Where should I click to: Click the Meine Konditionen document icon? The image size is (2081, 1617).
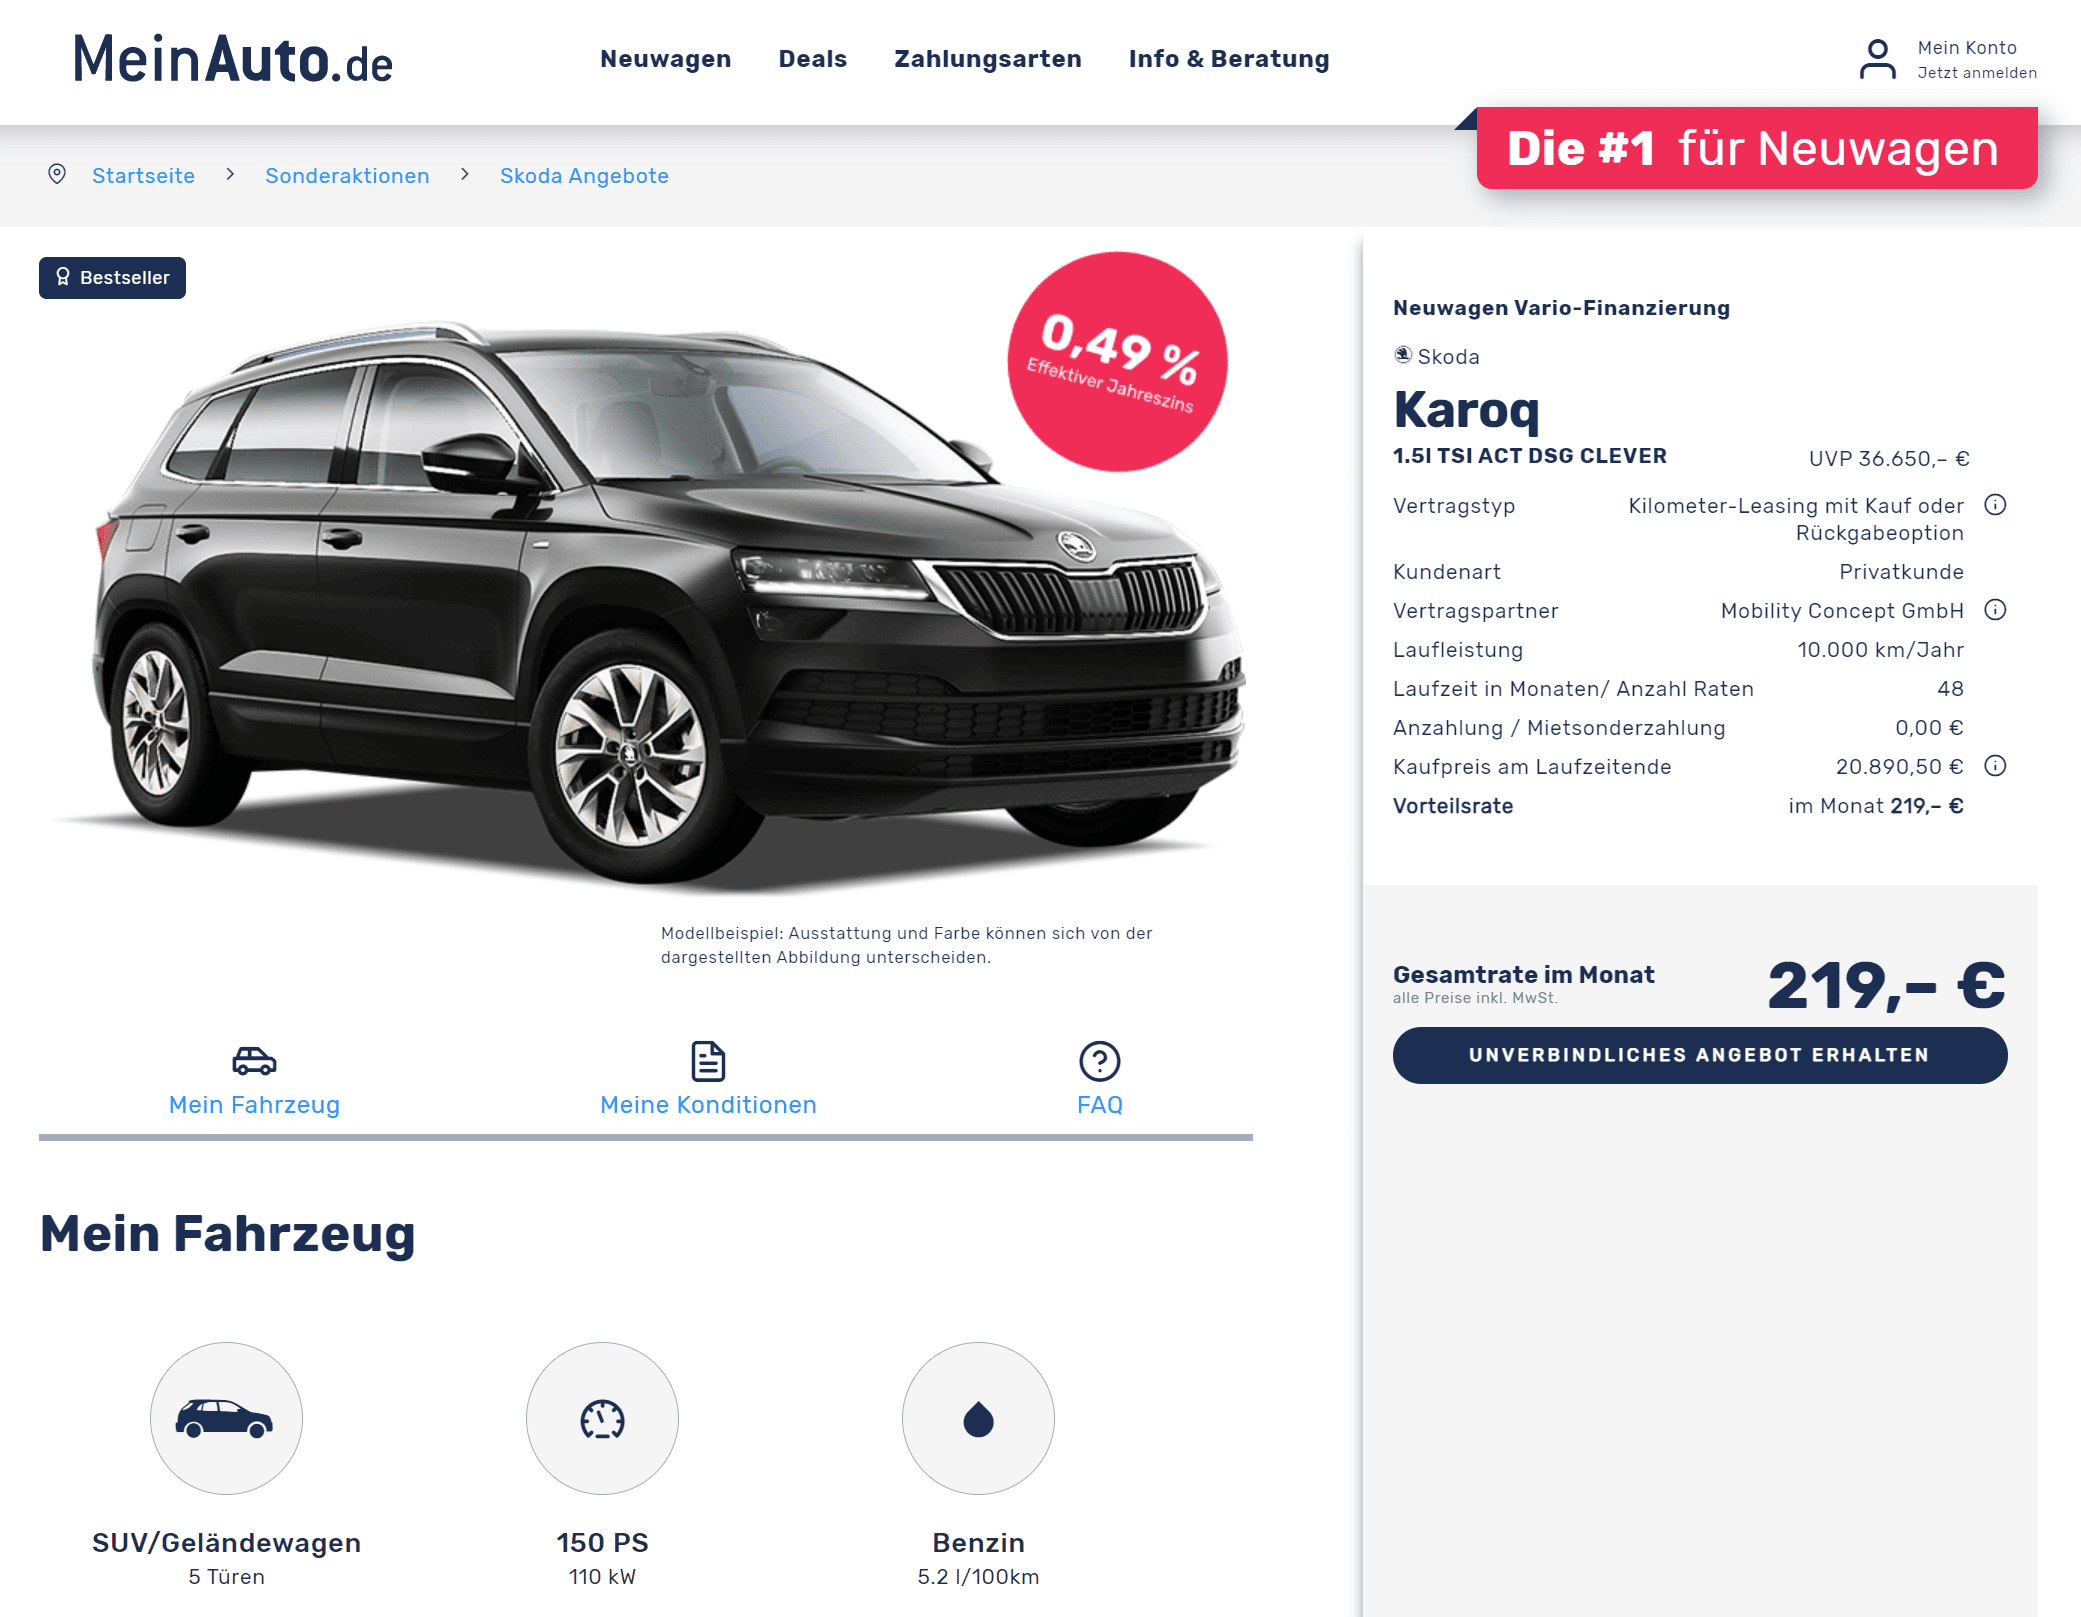(708, 1061)
